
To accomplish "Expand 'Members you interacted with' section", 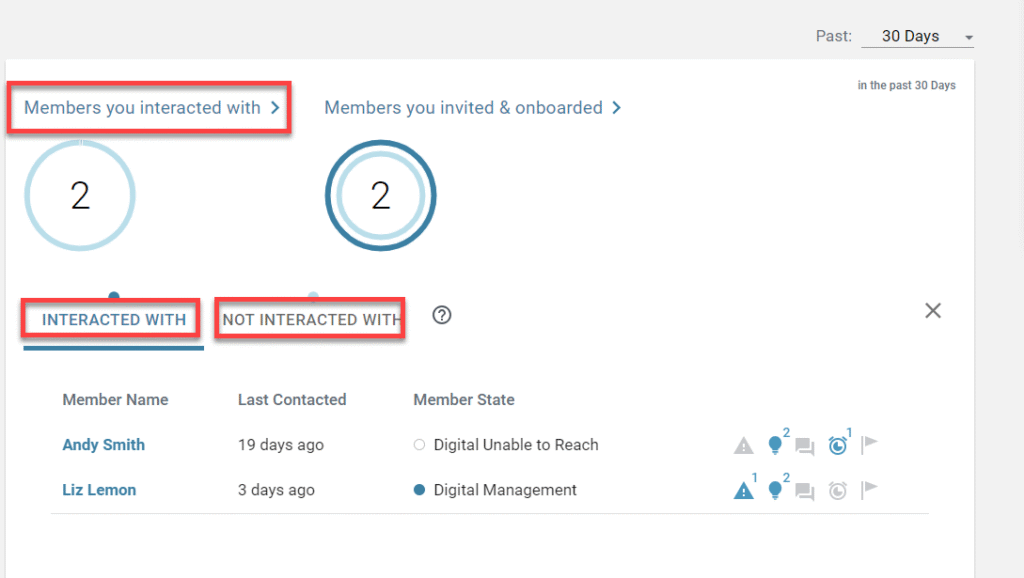I will [151, 108].
